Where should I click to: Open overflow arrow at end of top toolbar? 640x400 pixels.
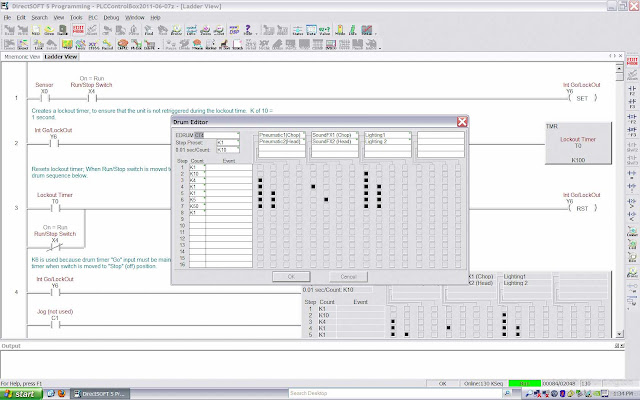tap(375, 33)
